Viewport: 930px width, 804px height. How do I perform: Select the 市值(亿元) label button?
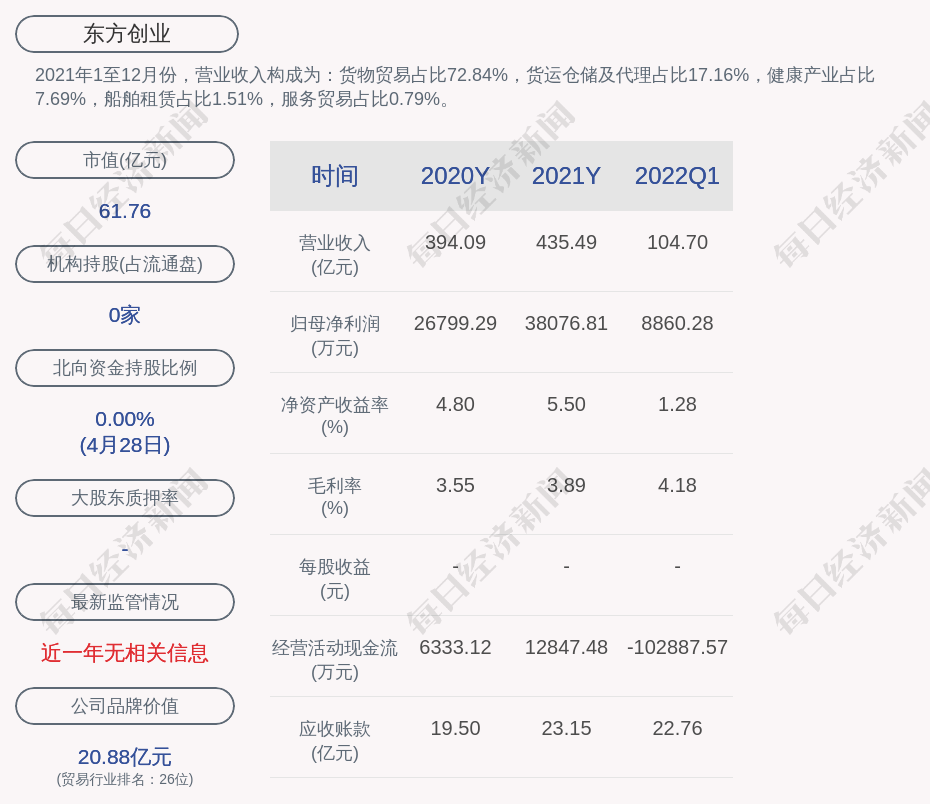(125, 160)
